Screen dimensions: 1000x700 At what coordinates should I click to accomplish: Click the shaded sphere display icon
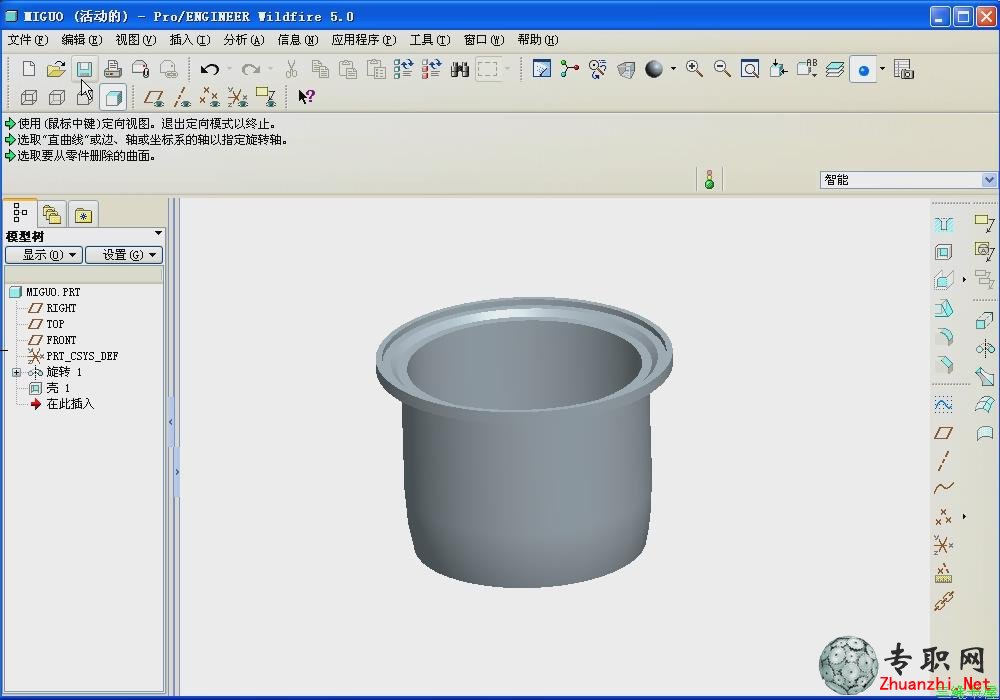tap(654, 69)
